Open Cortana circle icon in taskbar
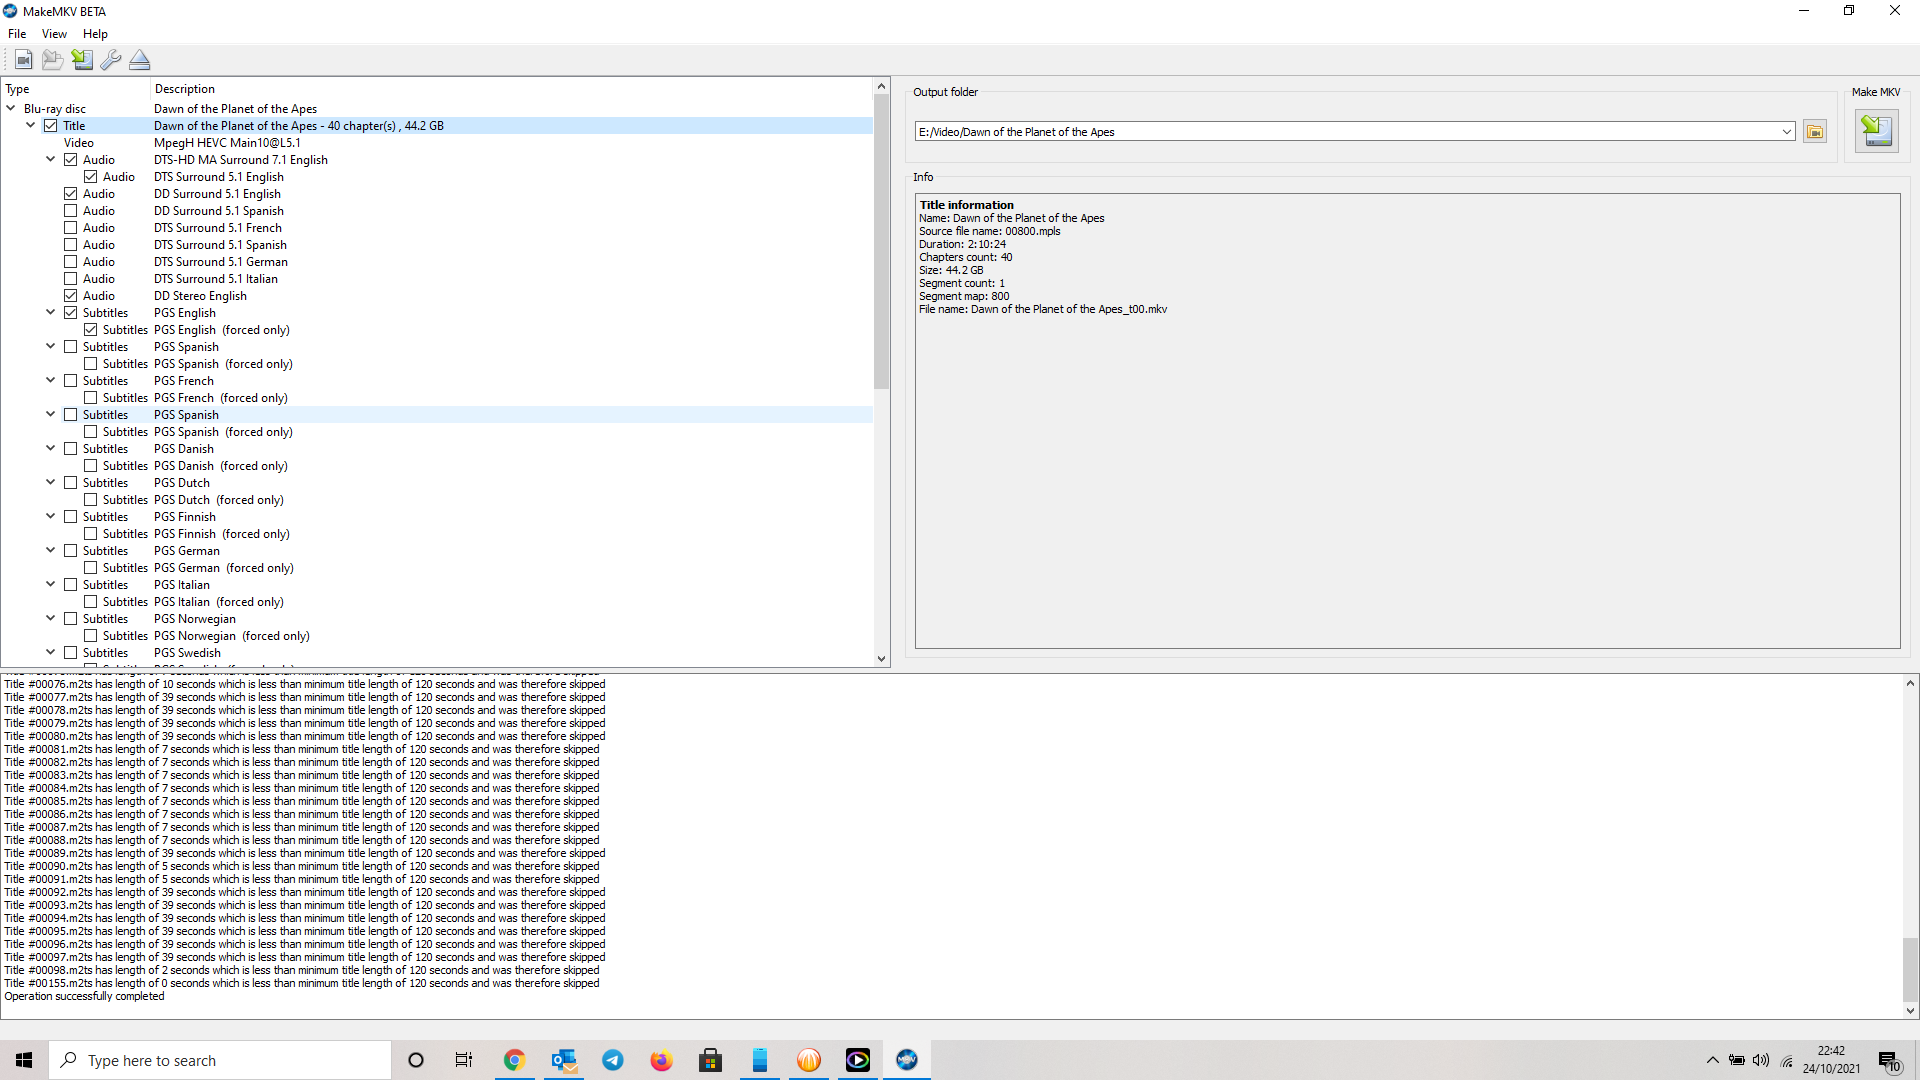The width and height of the screenshot is (1920, 1080). [416, 1060]
